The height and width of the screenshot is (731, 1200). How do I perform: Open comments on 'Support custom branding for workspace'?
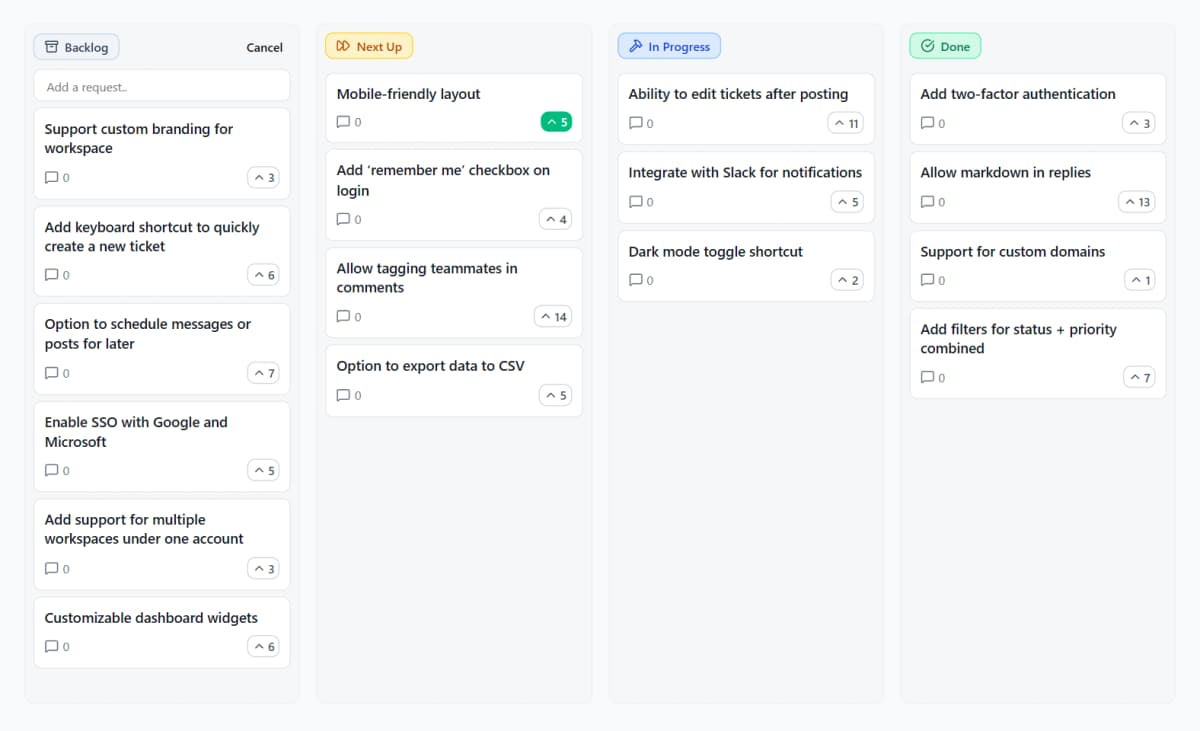[49, 177]
